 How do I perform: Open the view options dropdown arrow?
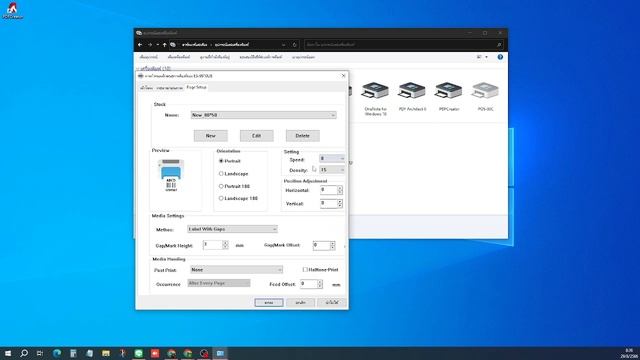pos(486,57)
